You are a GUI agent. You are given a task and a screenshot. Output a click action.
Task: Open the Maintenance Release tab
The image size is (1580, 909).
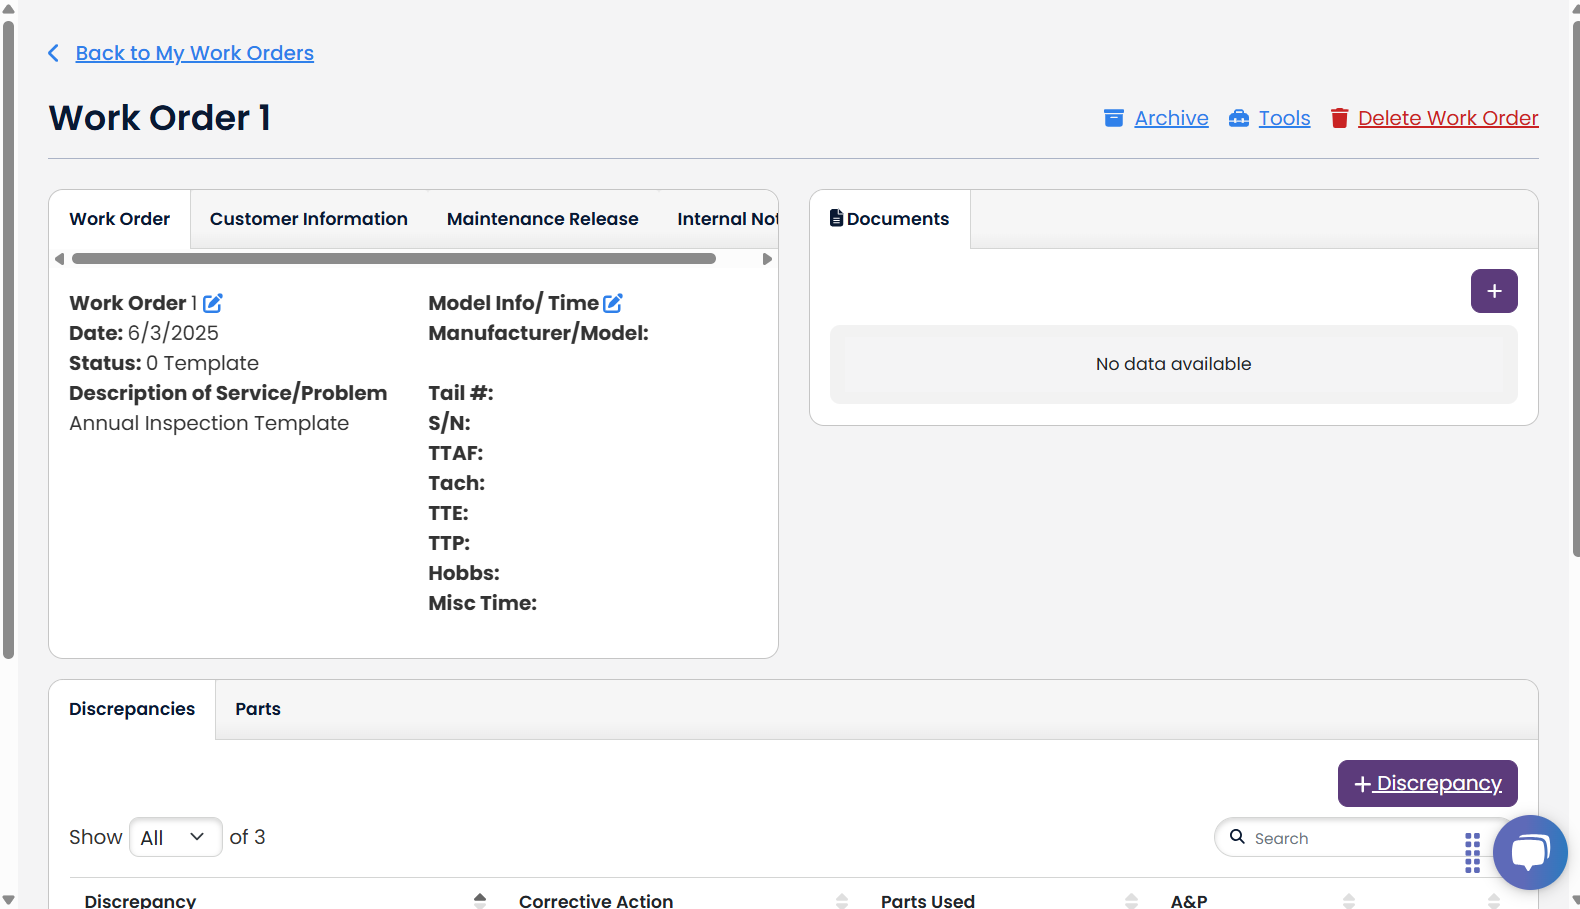coord(542,219)
